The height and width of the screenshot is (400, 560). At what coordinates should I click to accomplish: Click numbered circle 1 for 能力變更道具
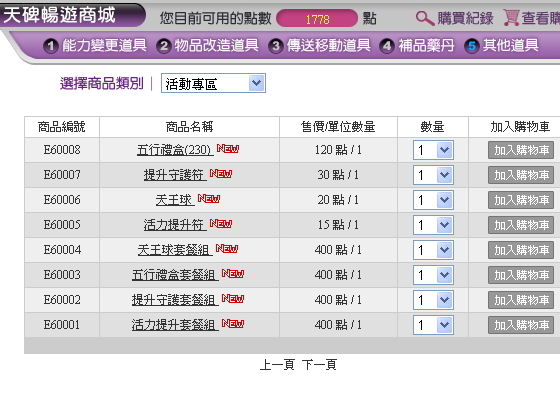click(51, 46)
